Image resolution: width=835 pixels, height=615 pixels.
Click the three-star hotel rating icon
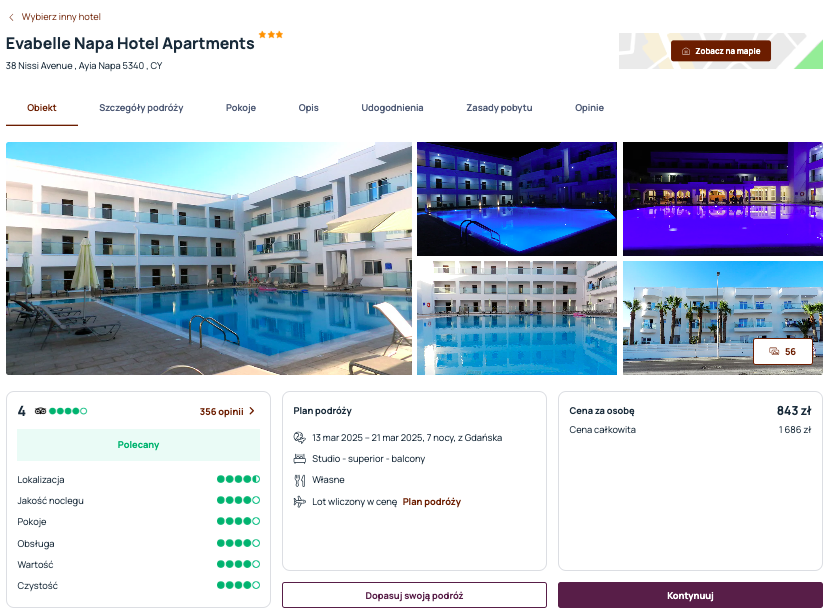click(271, 35)
